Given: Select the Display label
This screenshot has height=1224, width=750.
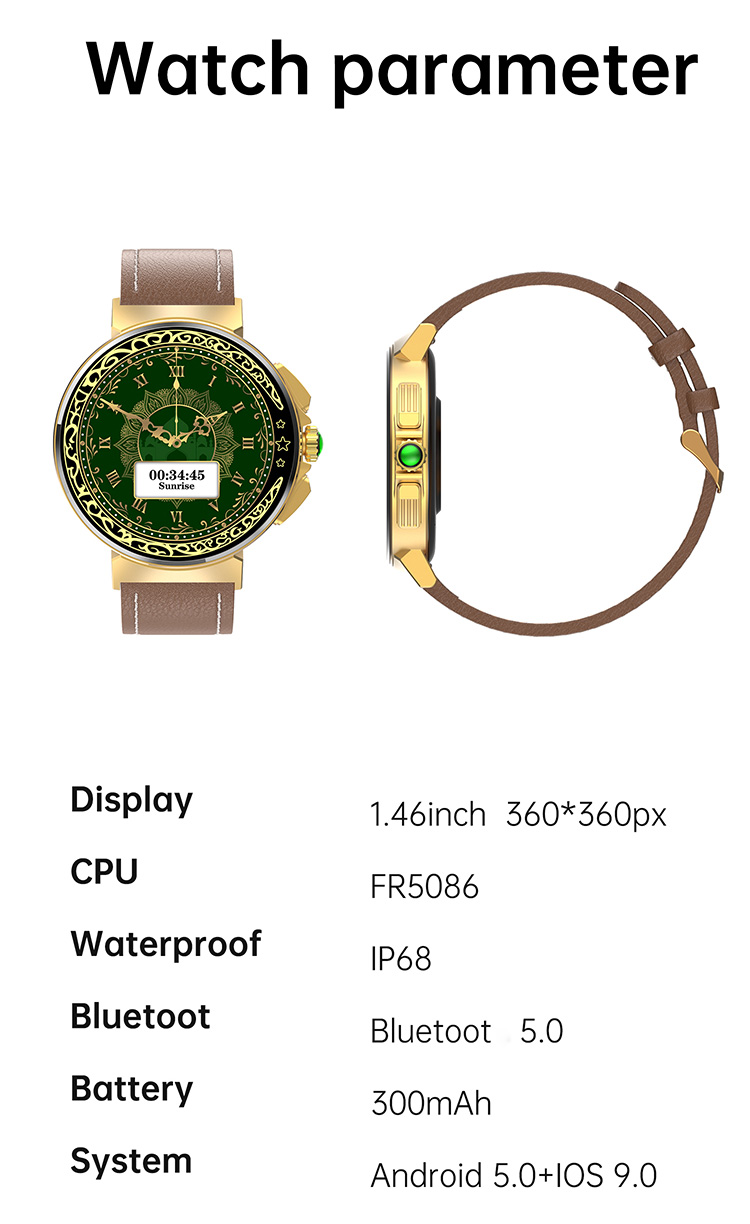Looking at the screenshot, I should pos(131,800).
